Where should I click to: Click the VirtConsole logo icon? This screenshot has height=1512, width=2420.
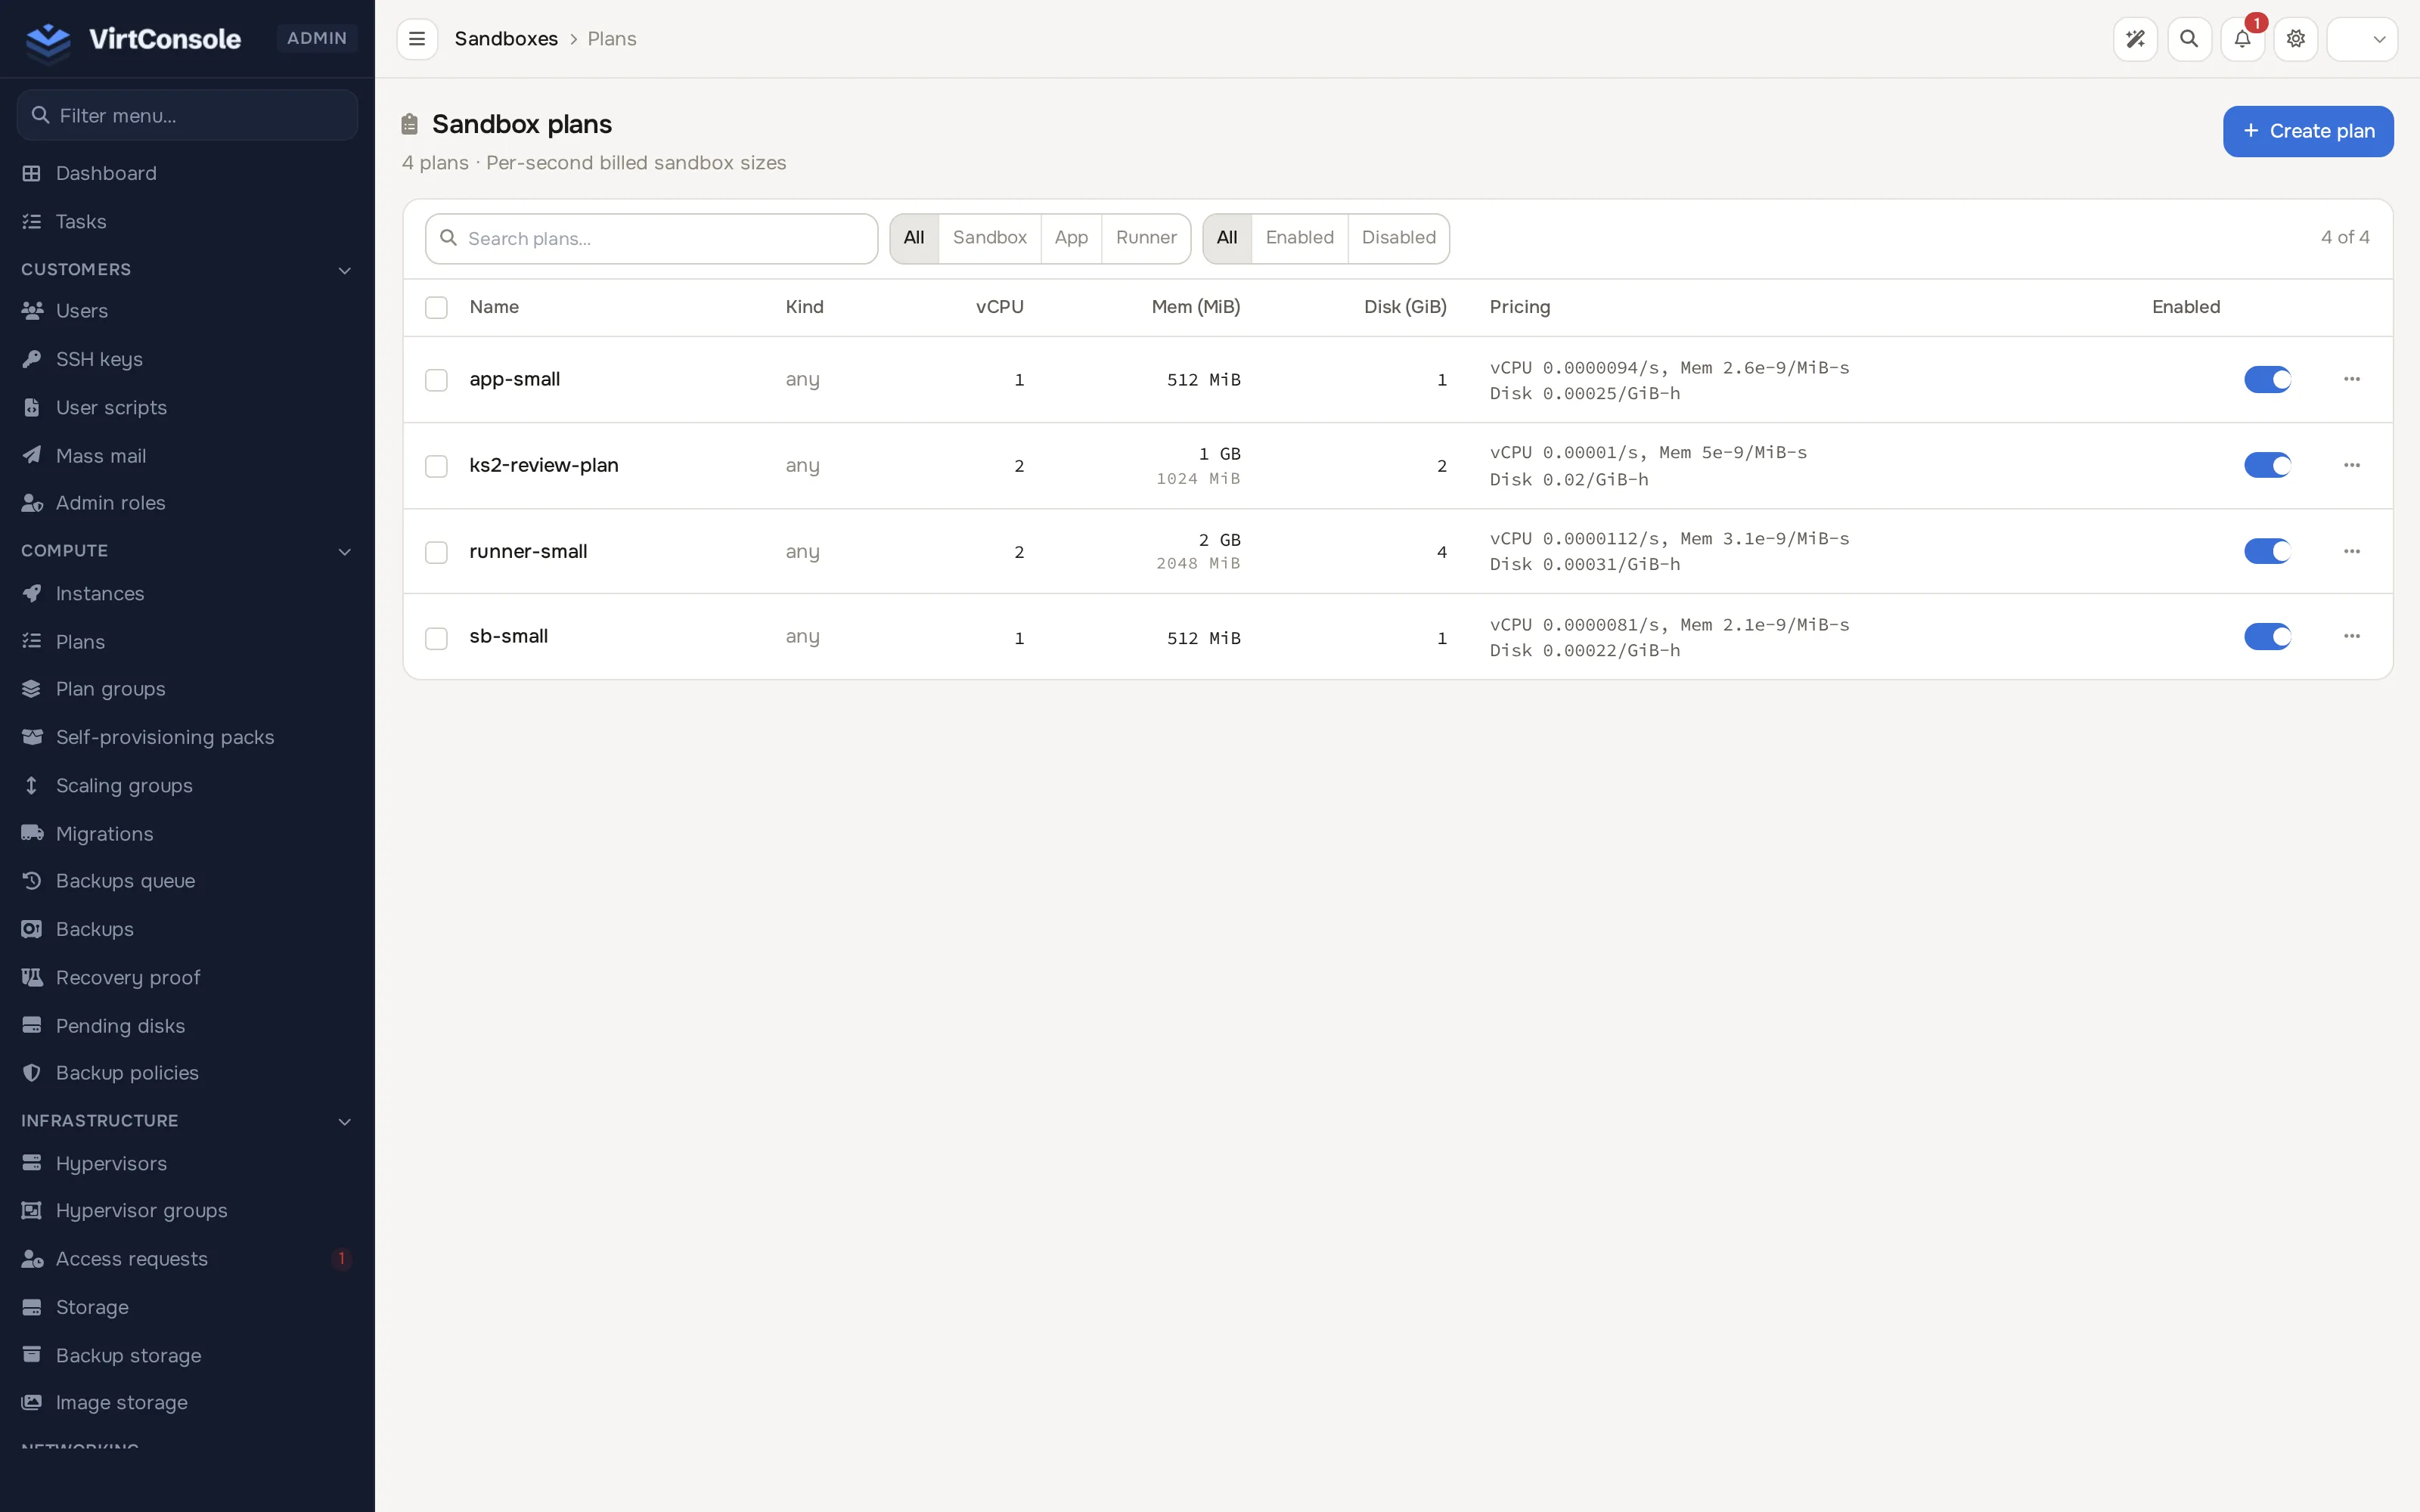48,40
